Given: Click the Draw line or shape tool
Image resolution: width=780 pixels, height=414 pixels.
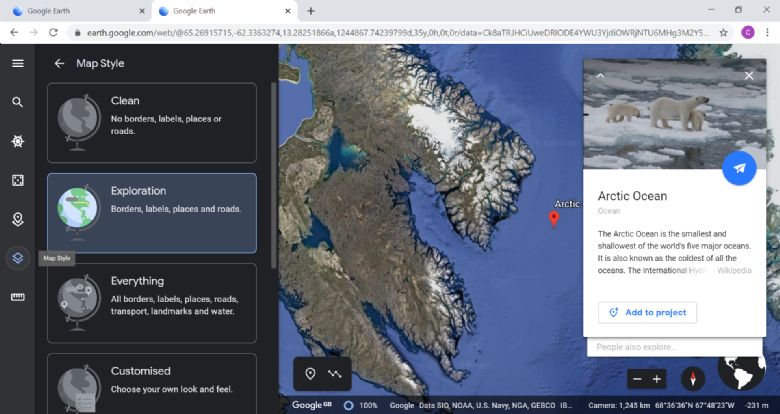Looking at the screenshot, I should click(335, 374).
